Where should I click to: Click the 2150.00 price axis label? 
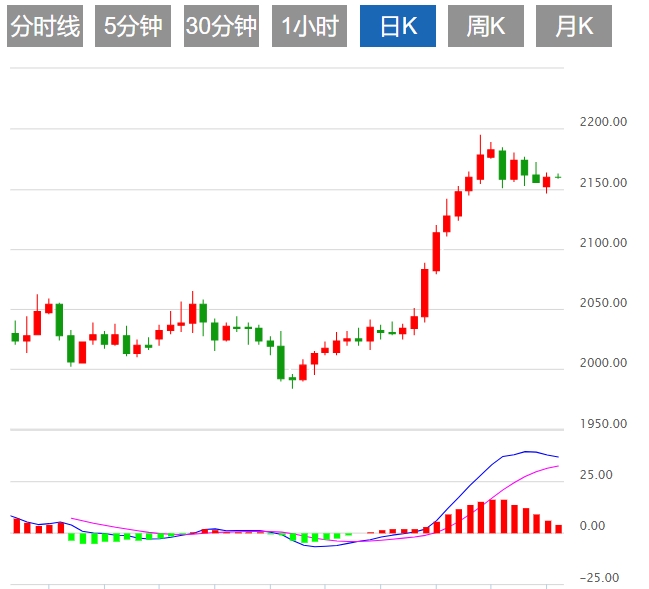[x=603, y=183]
